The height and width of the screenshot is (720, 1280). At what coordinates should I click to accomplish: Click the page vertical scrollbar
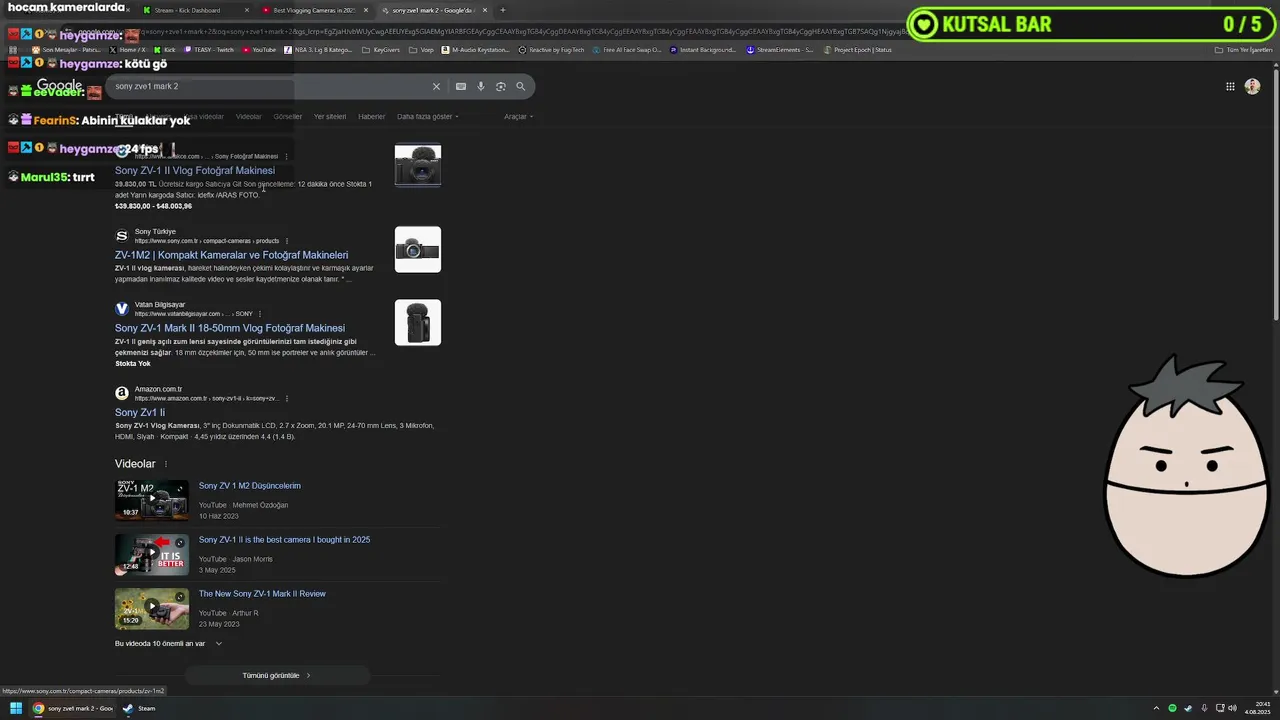(x=1275, y=195)
